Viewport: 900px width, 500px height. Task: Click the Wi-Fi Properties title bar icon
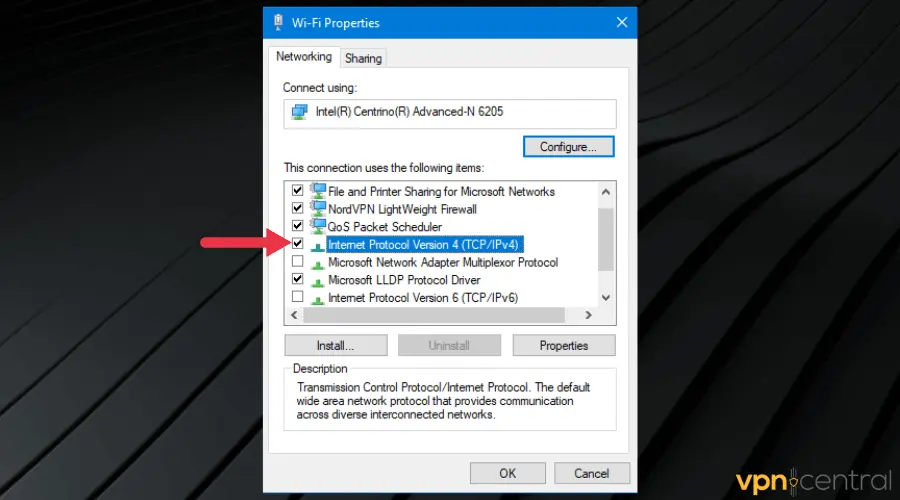coord(278,23)
